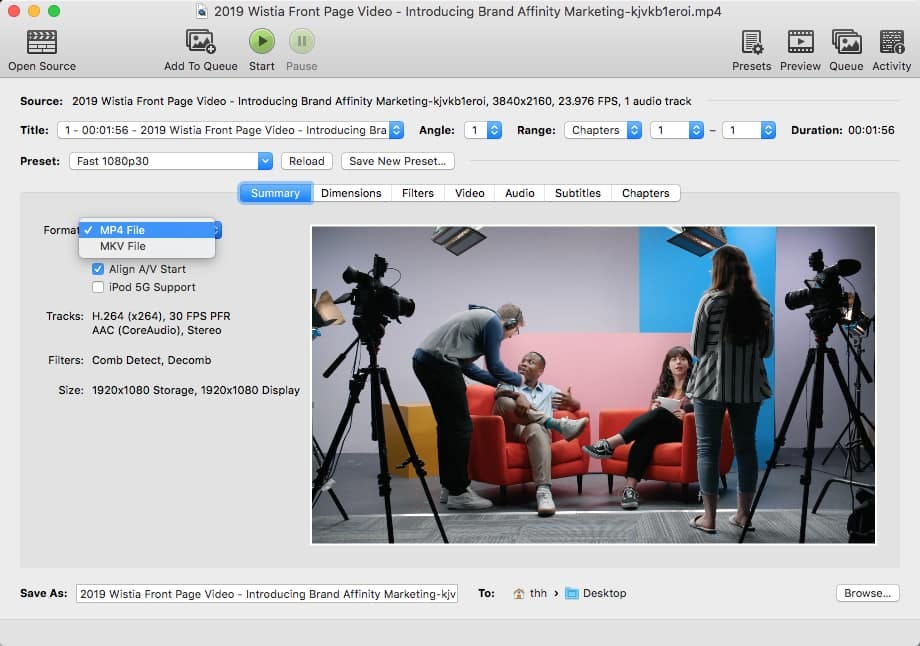The width and height of the screenshot is (920, 646).
Task: Click the thh home folder path label
Action: click(x=538, y=594)
